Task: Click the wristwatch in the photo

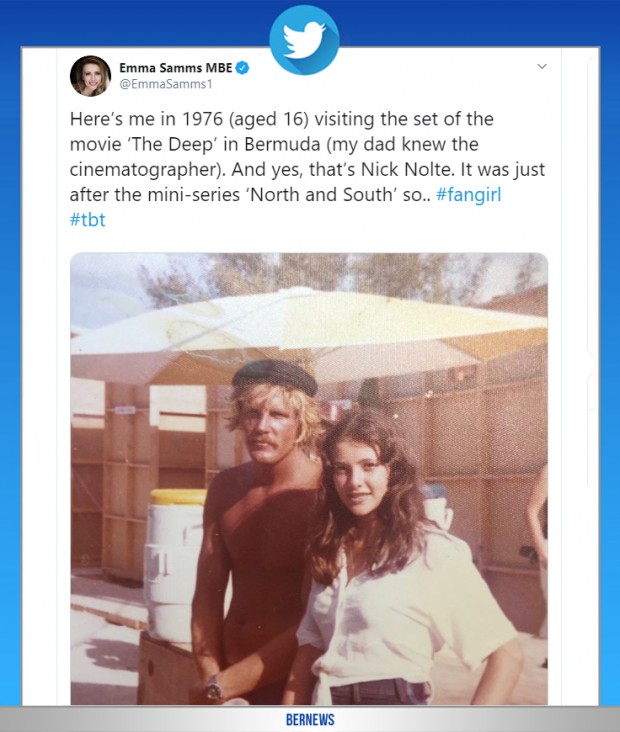Action: [x=213, y=687]
